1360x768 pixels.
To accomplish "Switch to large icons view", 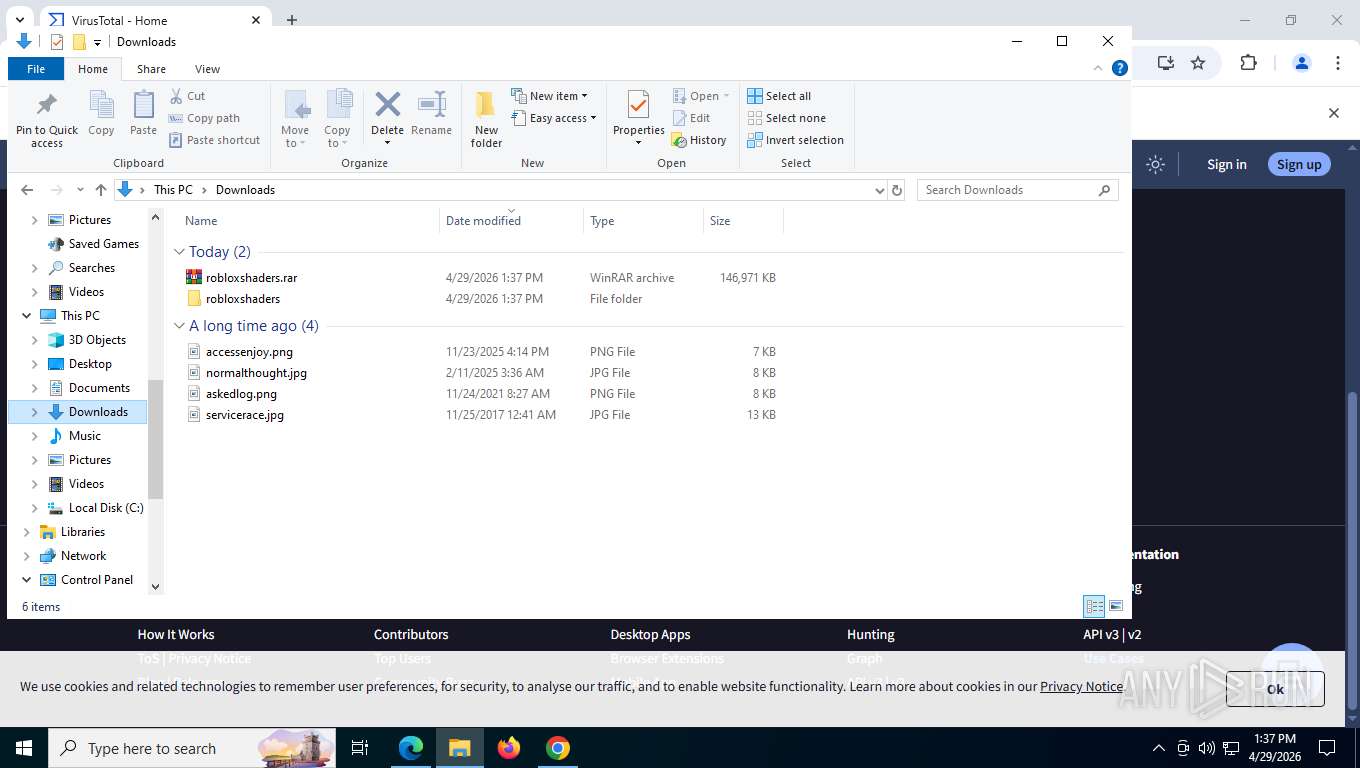I will pyautogui.click(x=1116, y=606).
